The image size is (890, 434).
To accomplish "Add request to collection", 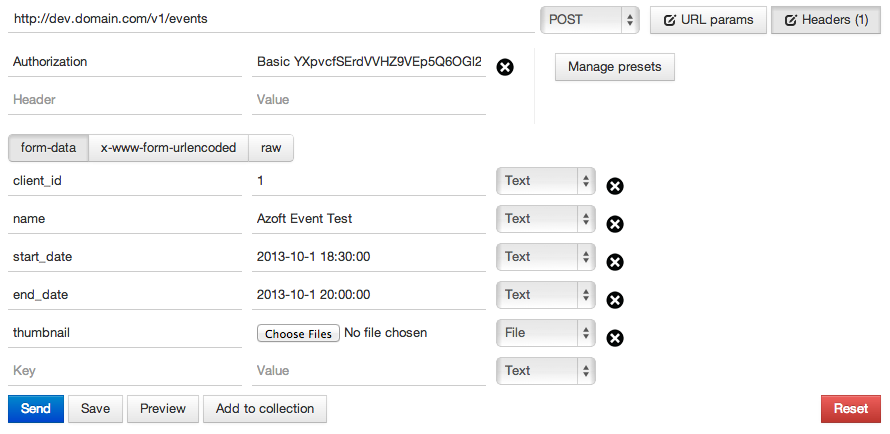I will pos(265,409).
